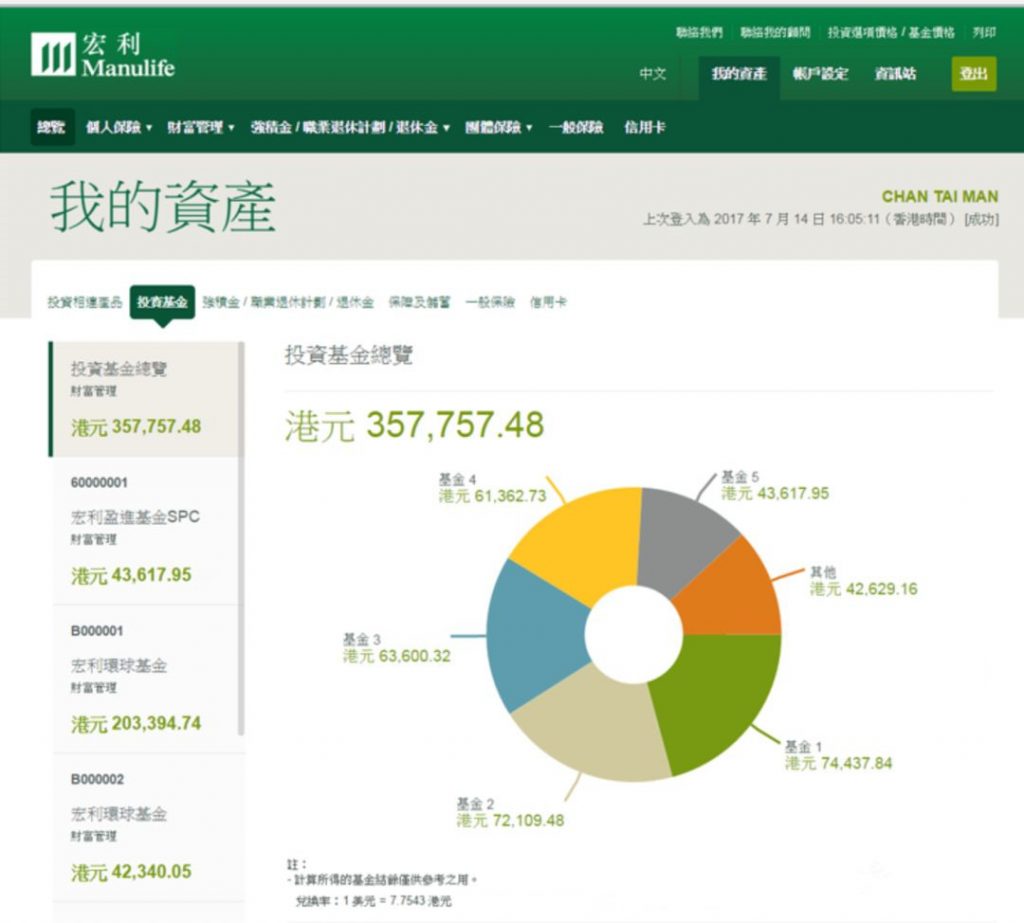Click the large total 港元 357,757.48 above chart

point(415,425)
